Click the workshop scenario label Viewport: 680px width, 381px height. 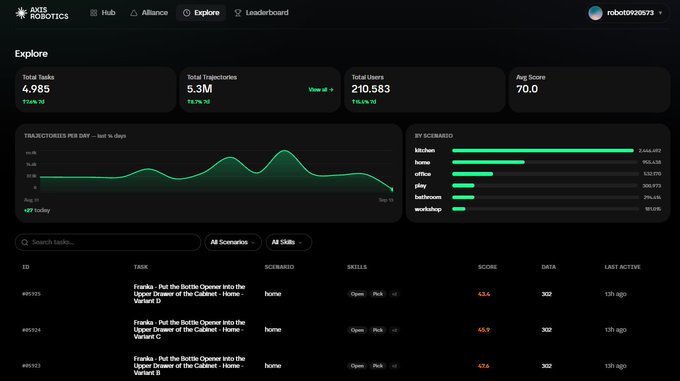(428, 209)
